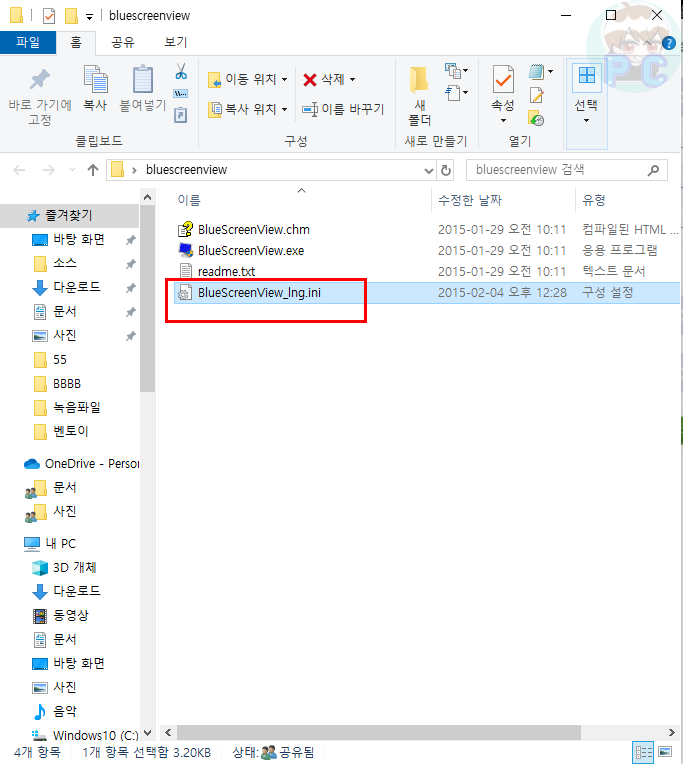Screen dimensions: 683x764
Task: Open the New item dropdown icon
Action: tap(456, 71)
